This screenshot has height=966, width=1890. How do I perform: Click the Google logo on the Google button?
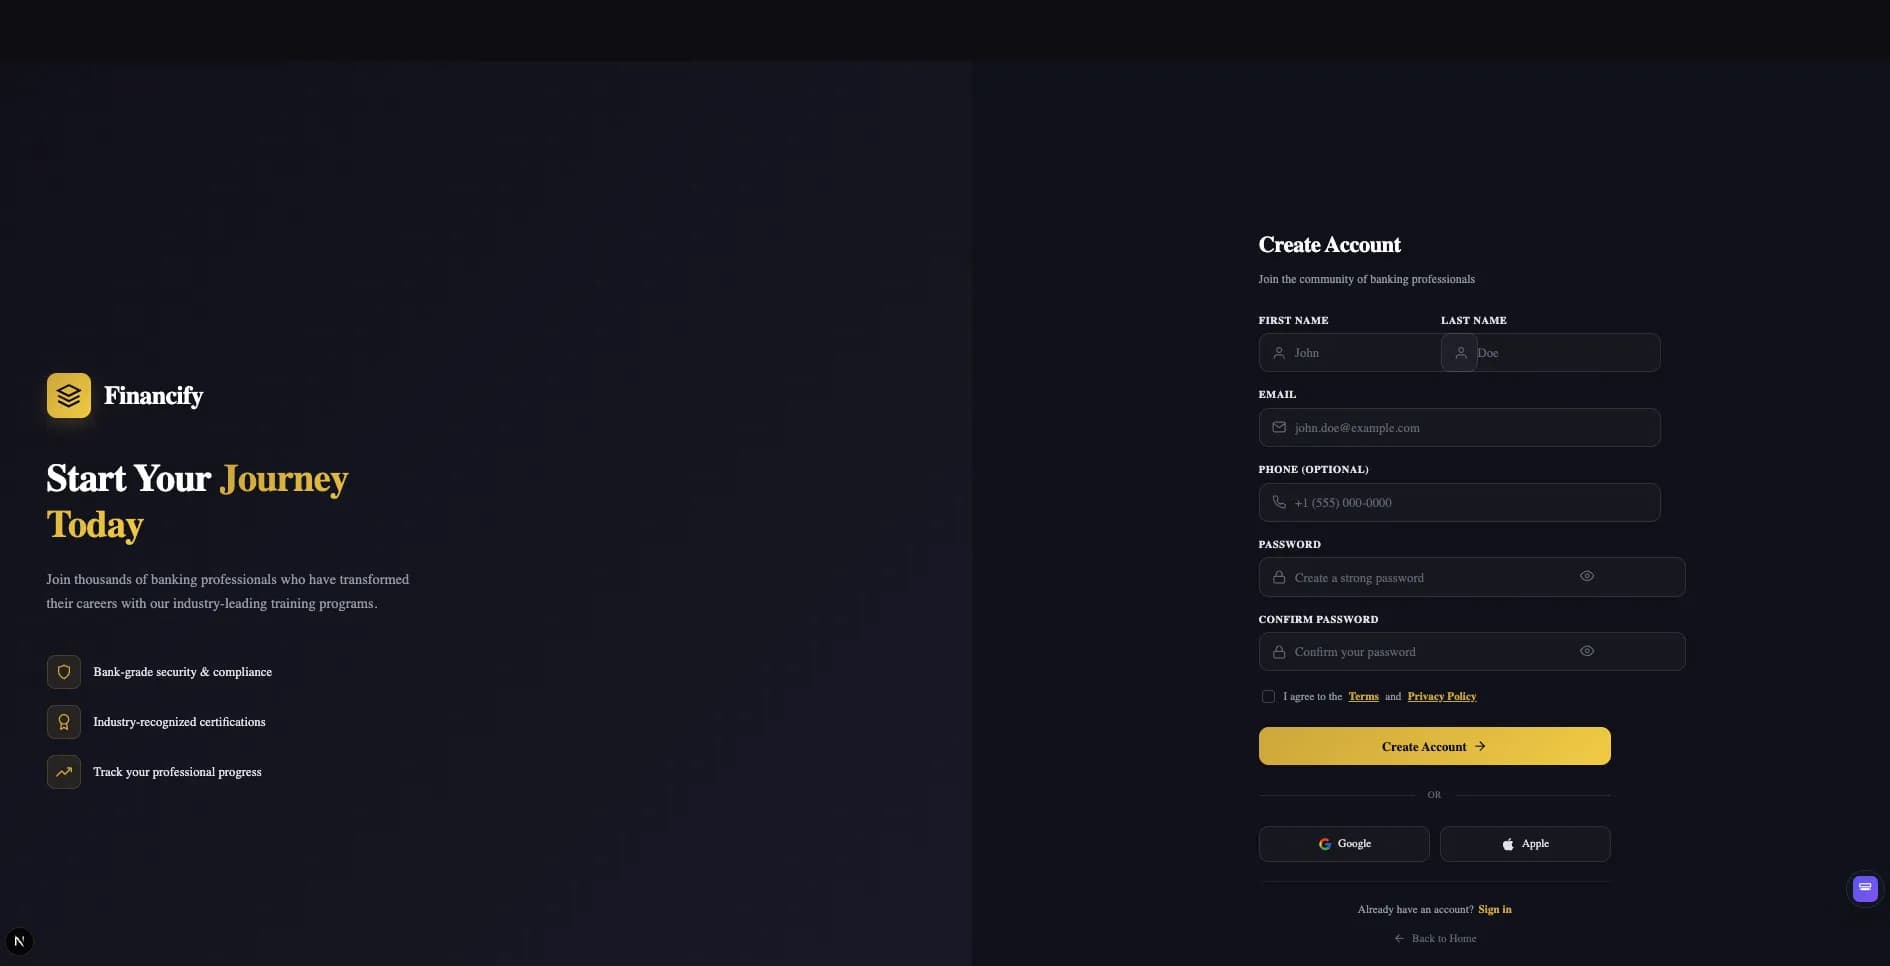coord(1325,843)
